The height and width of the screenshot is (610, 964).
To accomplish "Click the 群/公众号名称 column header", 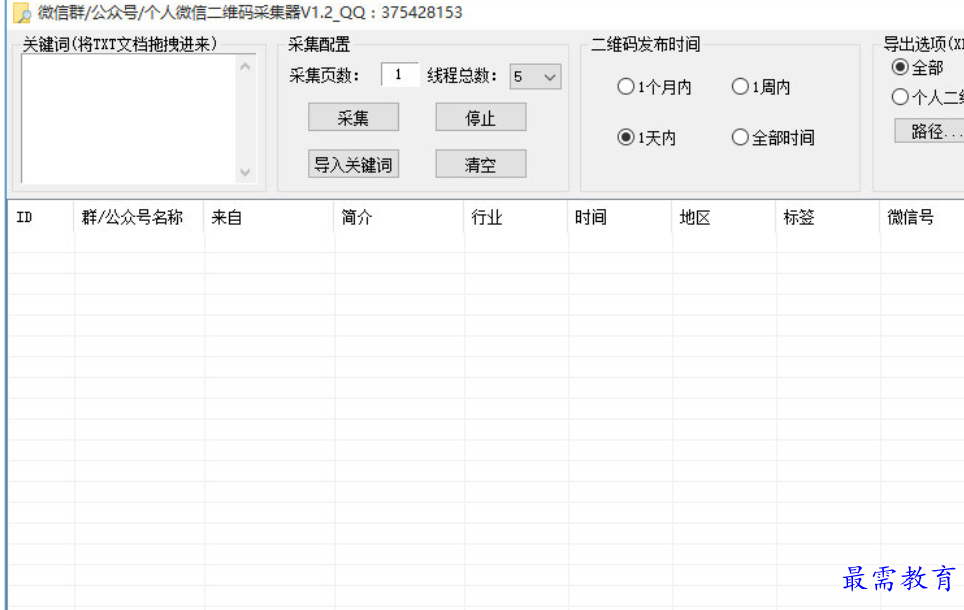I will [139, 217].
